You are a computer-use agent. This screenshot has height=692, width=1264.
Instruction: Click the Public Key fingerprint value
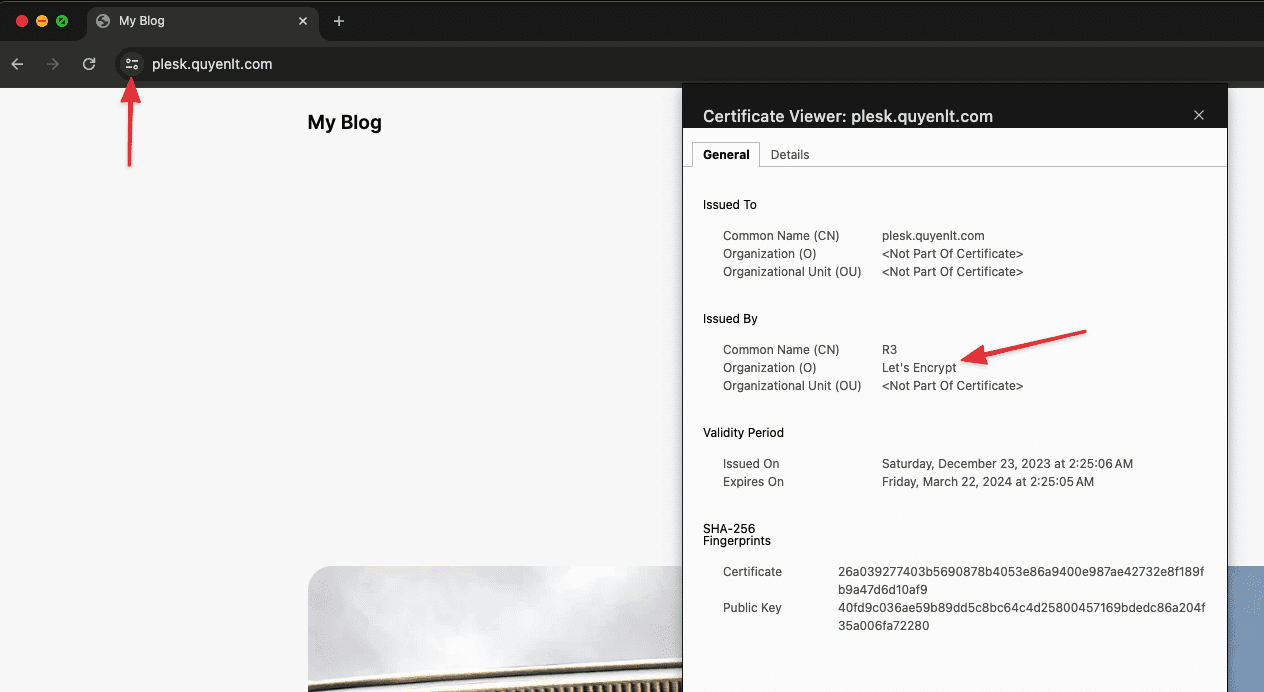(x=1020, y=616)
